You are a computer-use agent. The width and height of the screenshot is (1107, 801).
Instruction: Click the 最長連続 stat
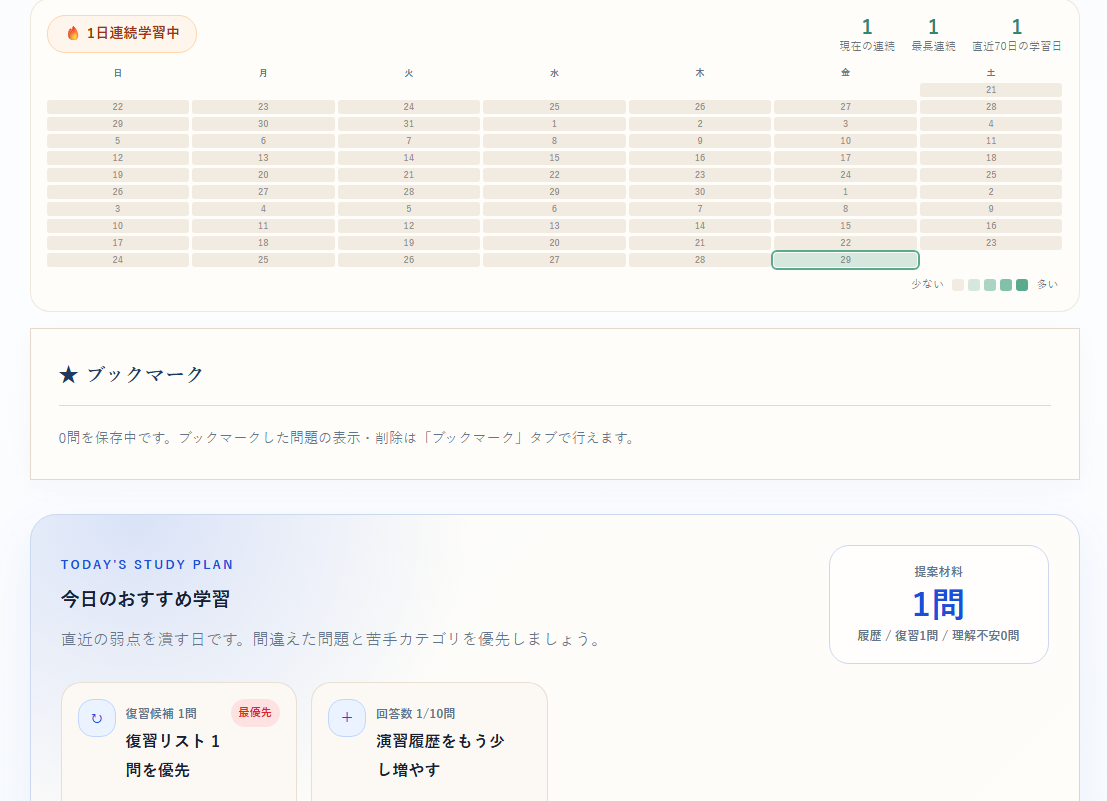point(933,35)
